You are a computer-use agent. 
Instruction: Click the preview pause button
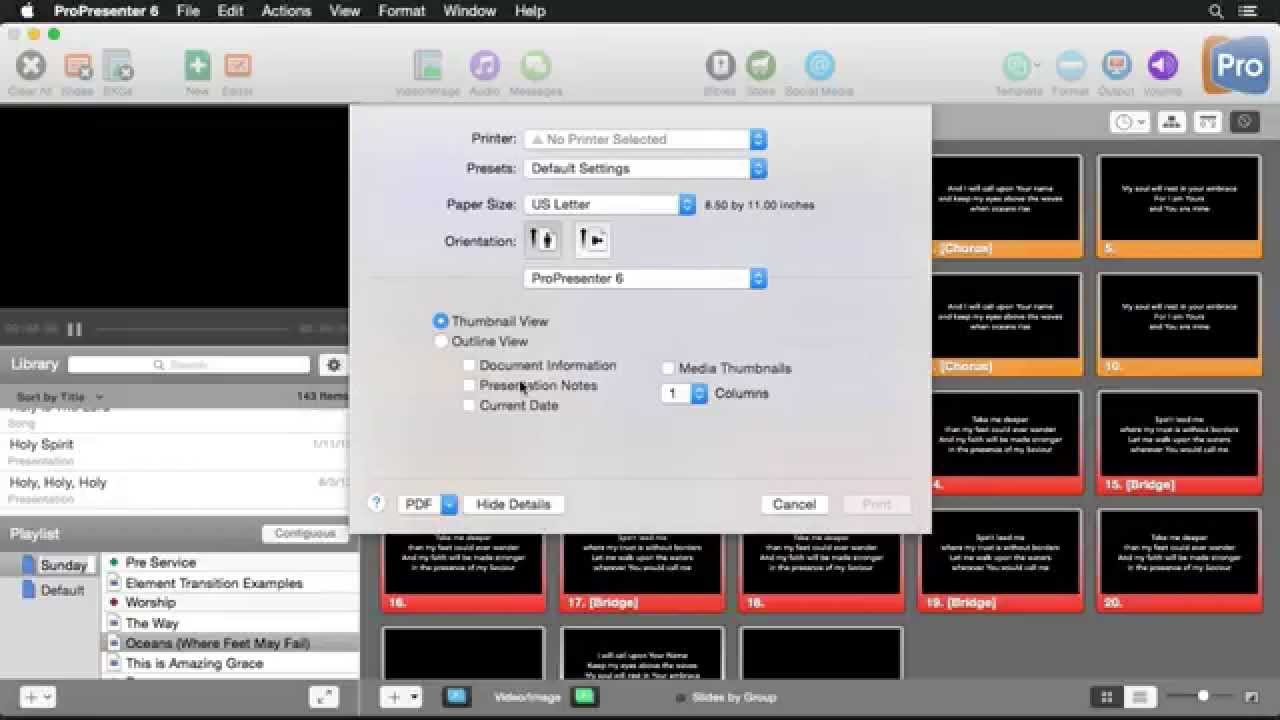74,329
